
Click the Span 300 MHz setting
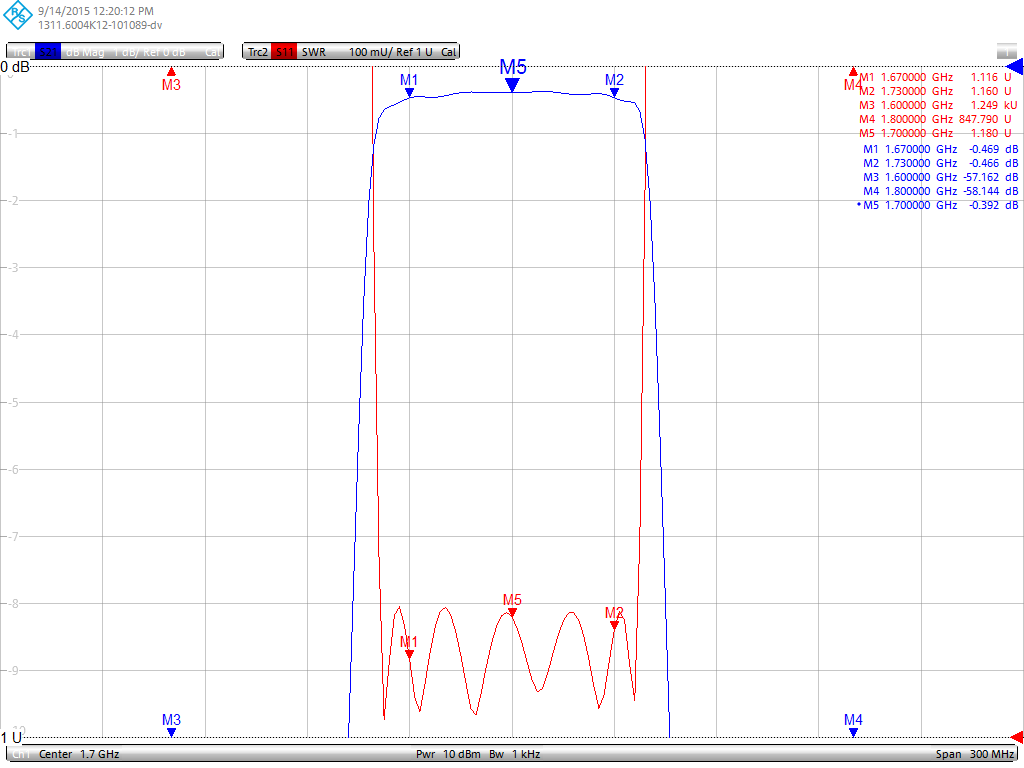[975, 754]
